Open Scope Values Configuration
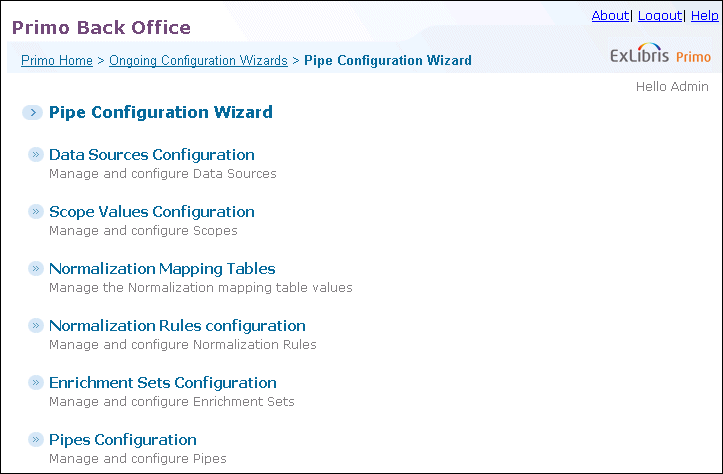723x474 pixels. click(152, 212)
